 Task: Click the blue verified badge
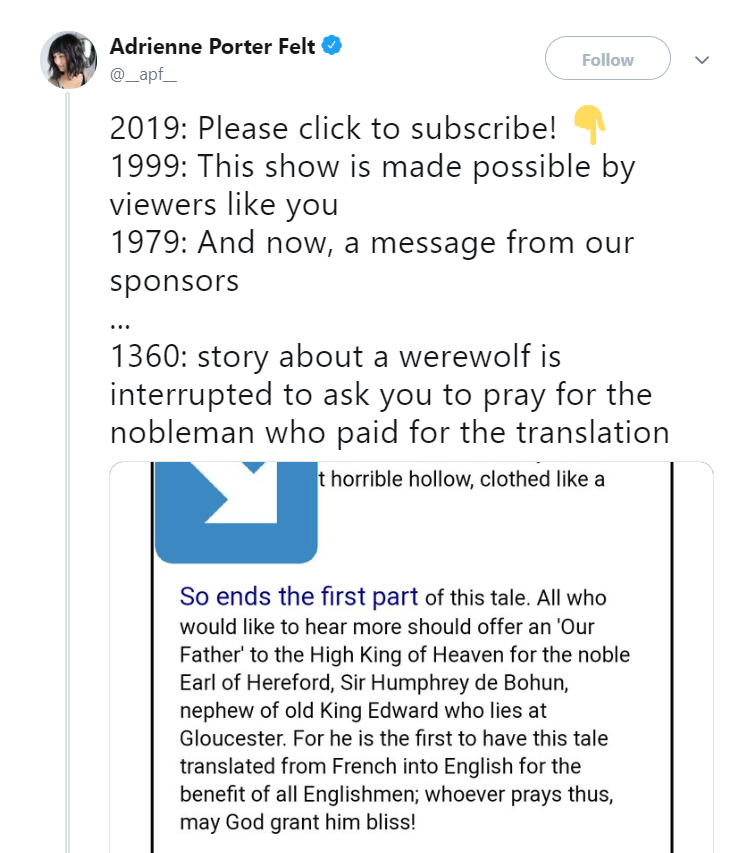333,46
